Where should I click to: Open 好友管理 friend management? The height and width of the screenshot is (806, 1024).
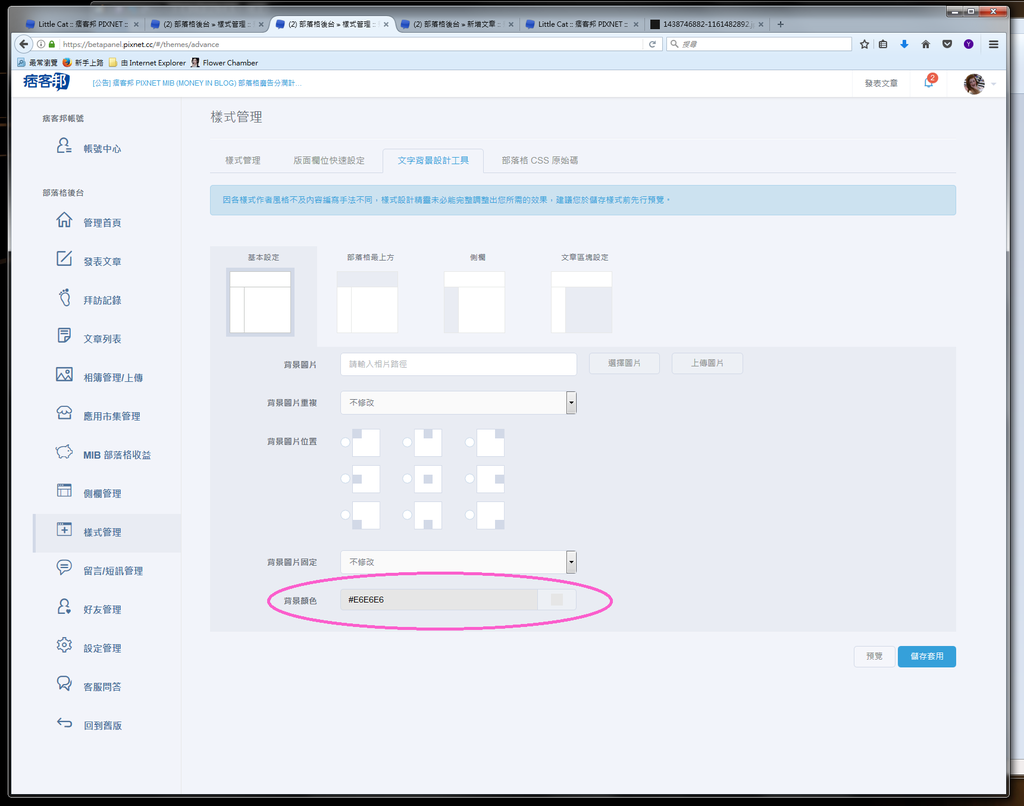[x=62, y=608]
